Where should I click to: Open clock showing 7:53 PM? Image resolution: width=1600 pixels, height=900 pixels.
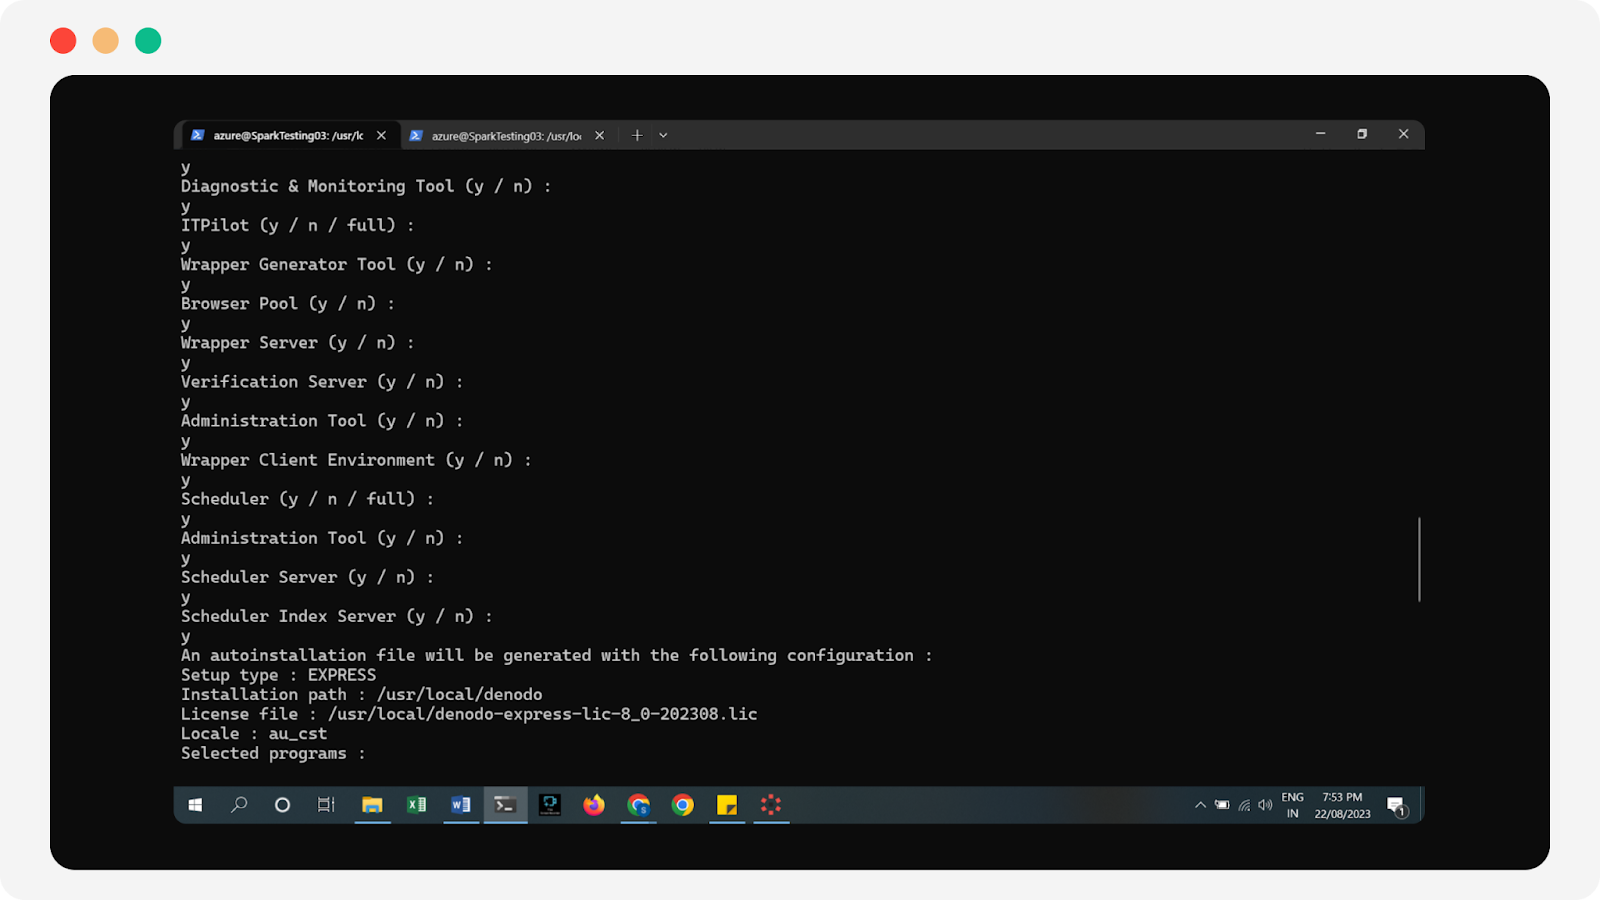click(x=1342, y=806)
